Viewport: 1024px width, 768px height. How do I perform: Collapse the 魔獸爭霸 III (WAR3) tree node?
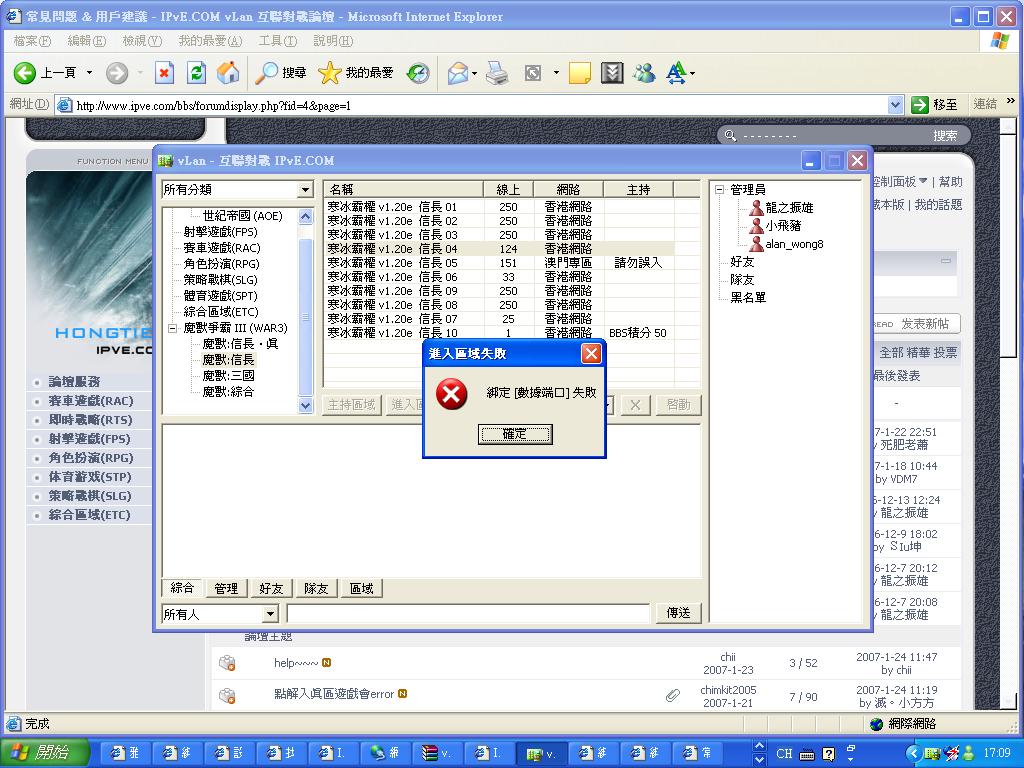pyautogui.click(x=172, y=328)
